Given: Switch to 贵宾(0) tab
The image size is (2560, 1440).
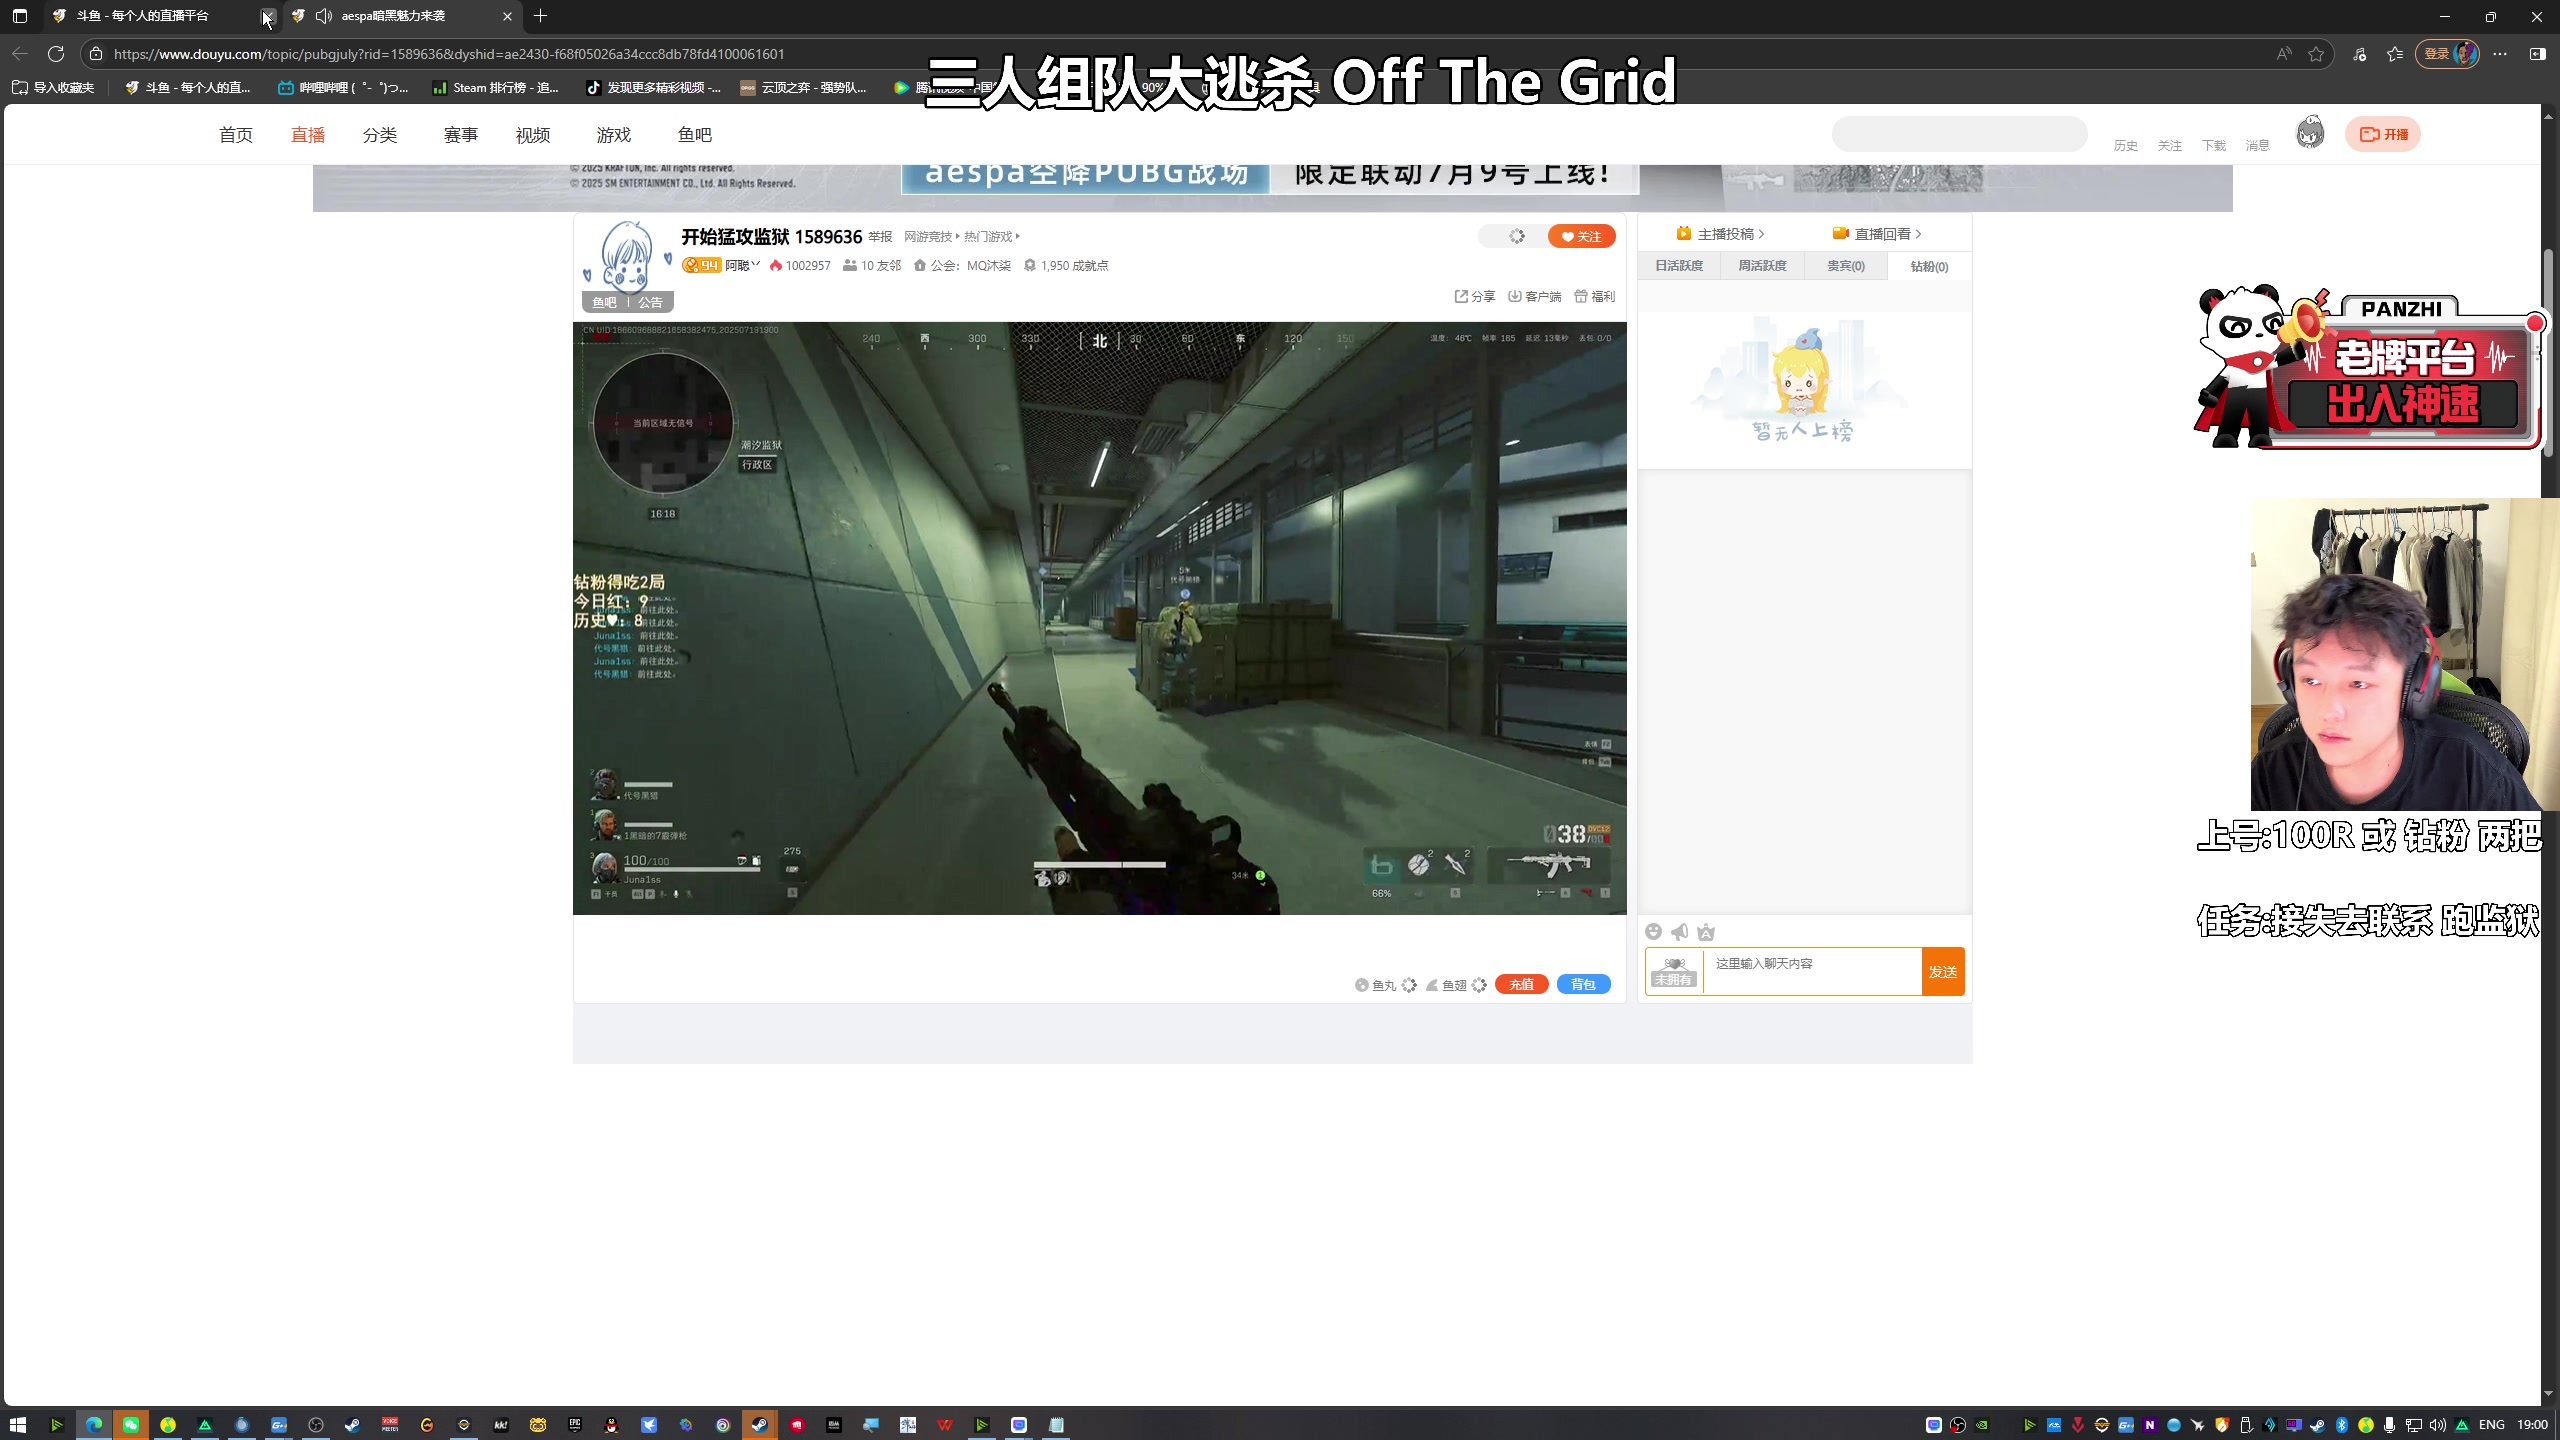Looking at the screenshot, I should (1846, 266).
